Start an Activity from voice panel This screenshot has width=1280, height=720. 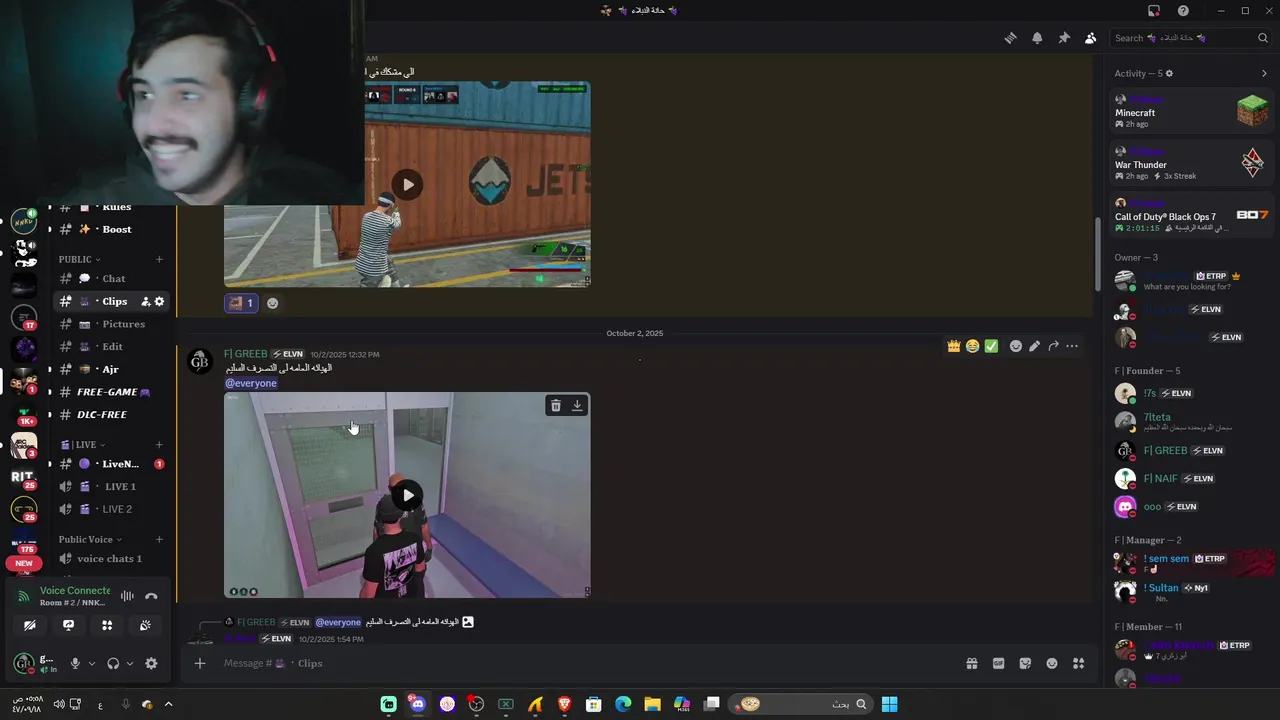(x=107, y=625)
